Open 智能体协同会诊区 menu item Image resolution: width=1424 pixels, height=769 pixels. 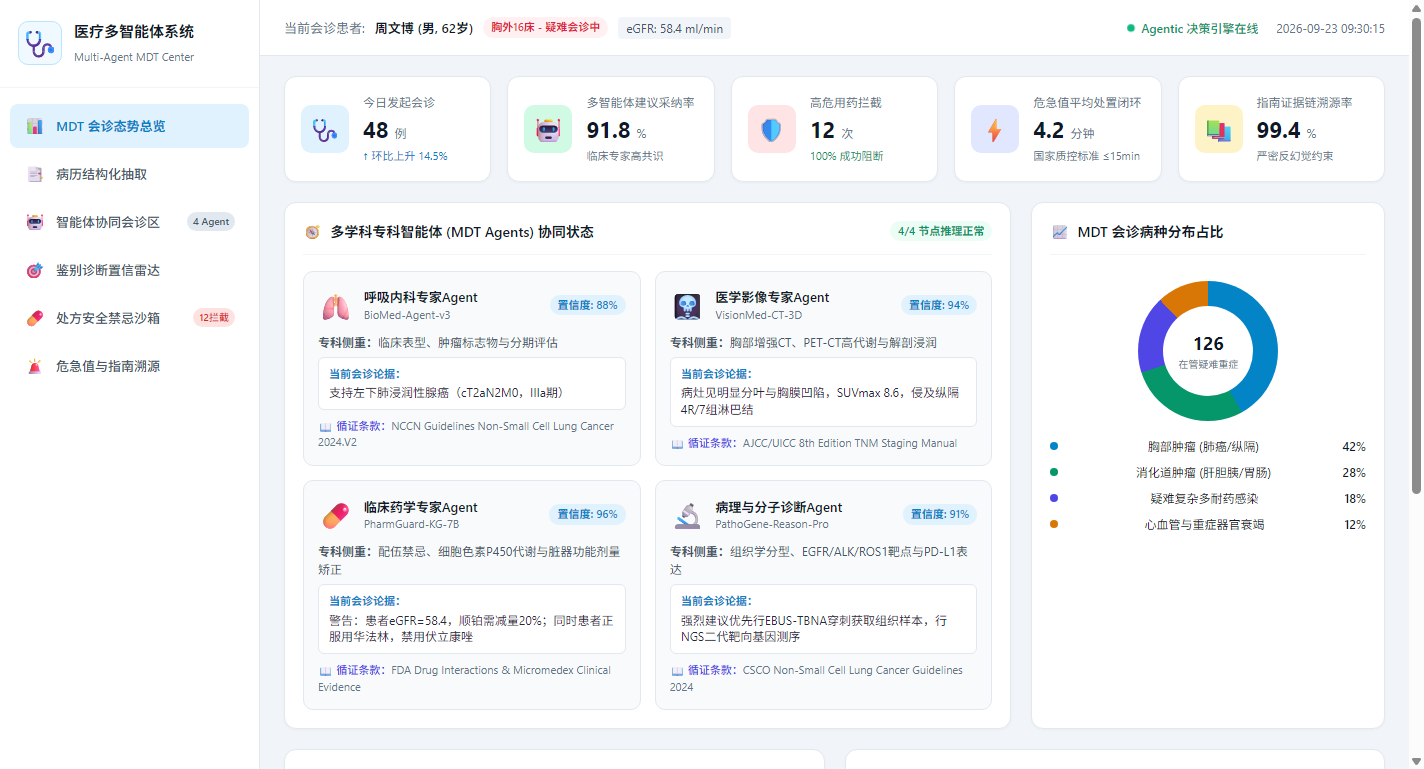(x=129, y=222)
